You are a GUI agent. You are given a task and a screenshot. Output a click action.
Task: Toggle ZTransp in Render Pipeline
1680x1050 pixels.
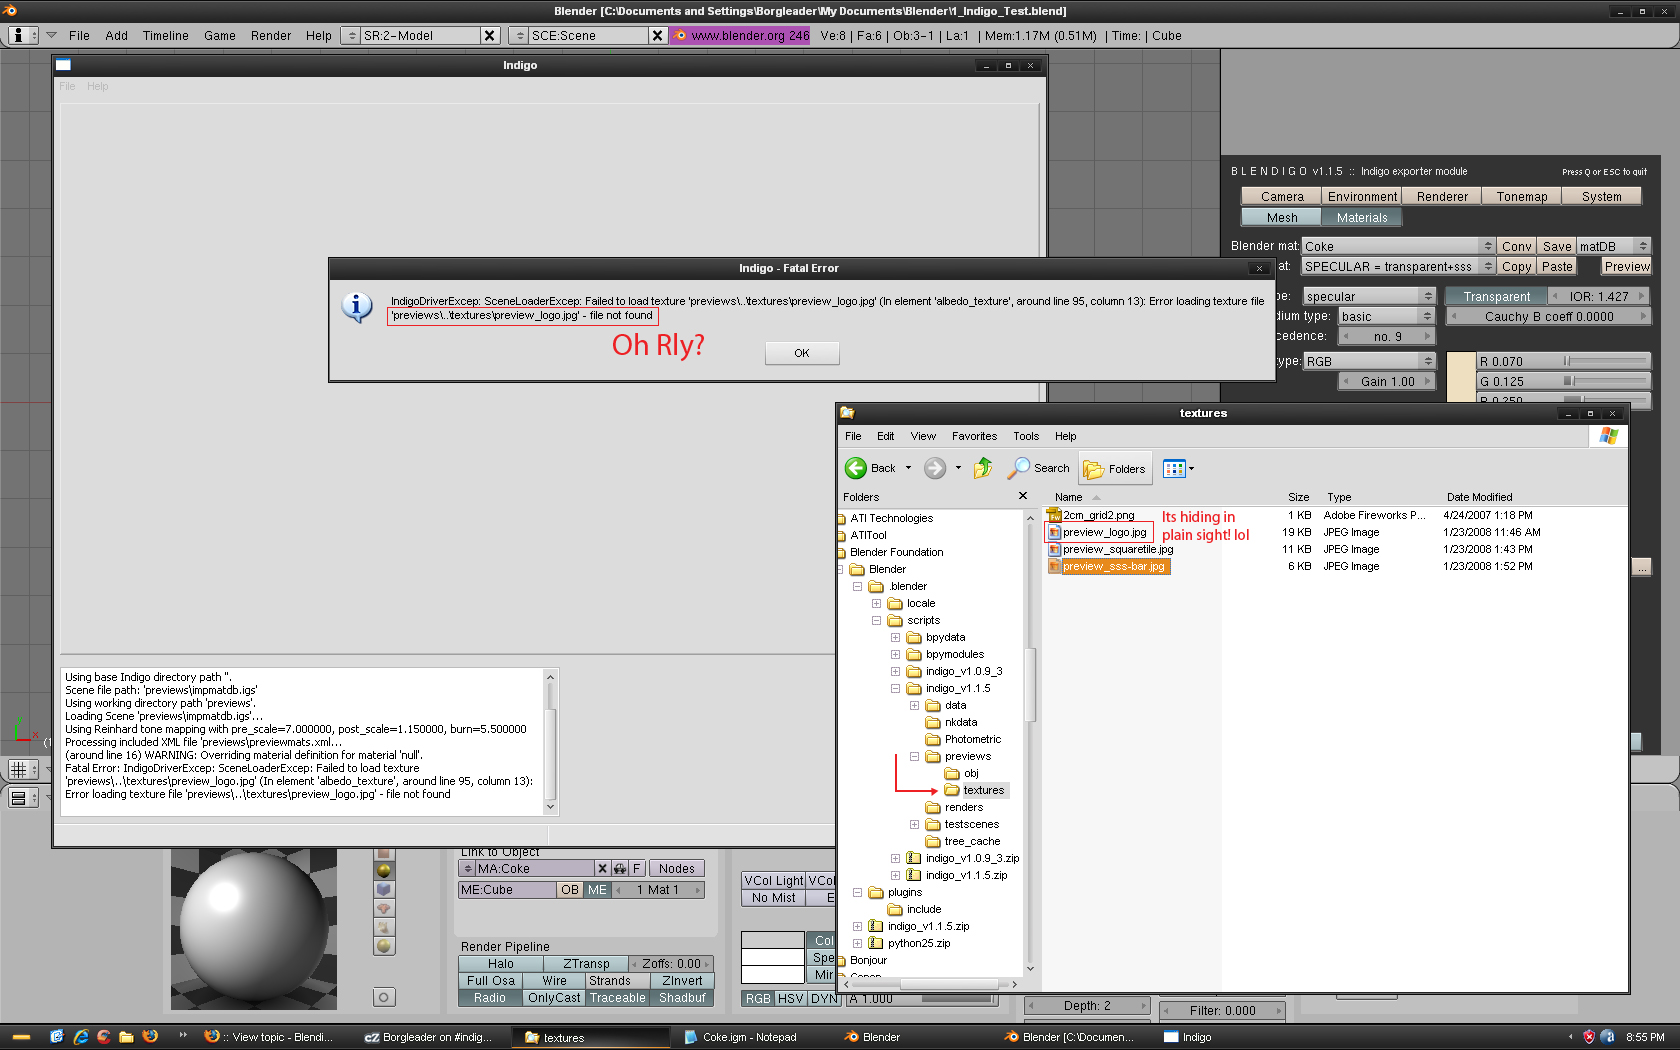pos(586,964)
